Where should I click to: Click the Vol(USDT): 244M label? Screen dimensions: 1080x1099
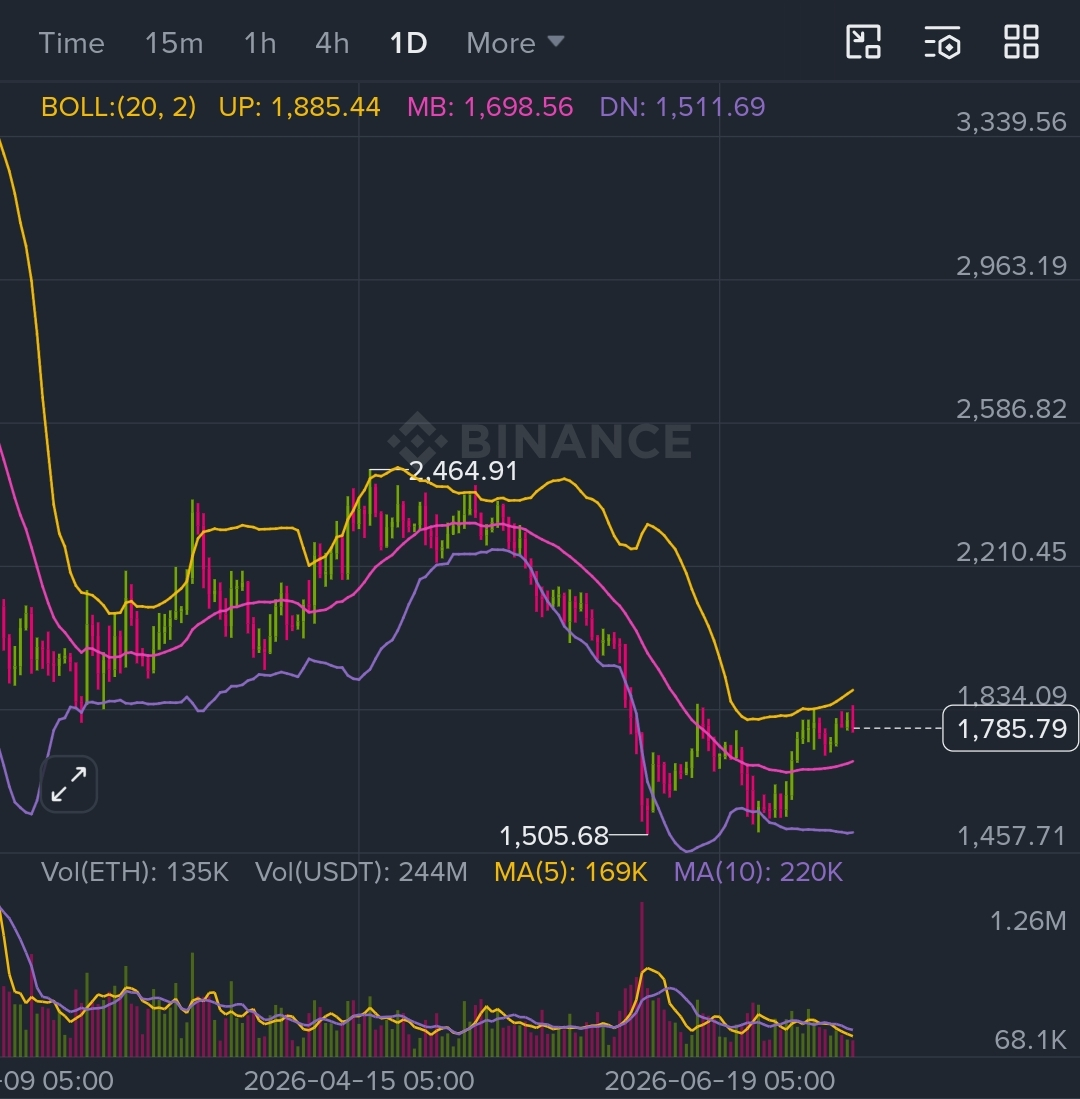pyautogui.click(x=361, y=872)
